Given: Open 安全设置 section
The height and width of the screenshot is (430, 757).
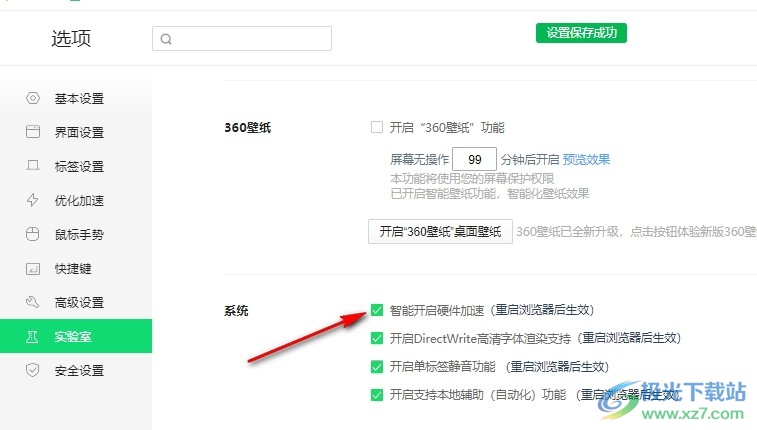Looking at the screenshot, I should coord(76,371).
